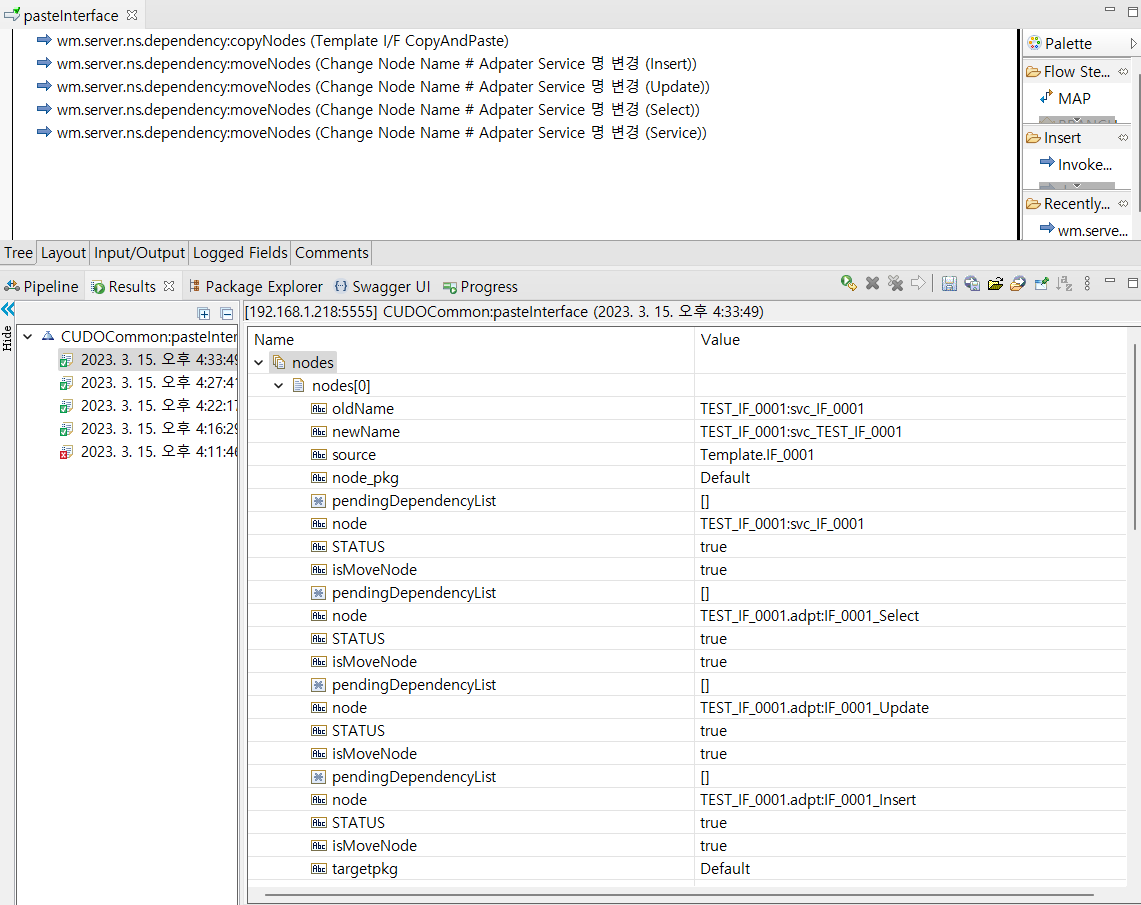Hide the results list with double-chevron
Viewport: 1141px width, 905px height.
pyautogui.click(x=8, y=310)
